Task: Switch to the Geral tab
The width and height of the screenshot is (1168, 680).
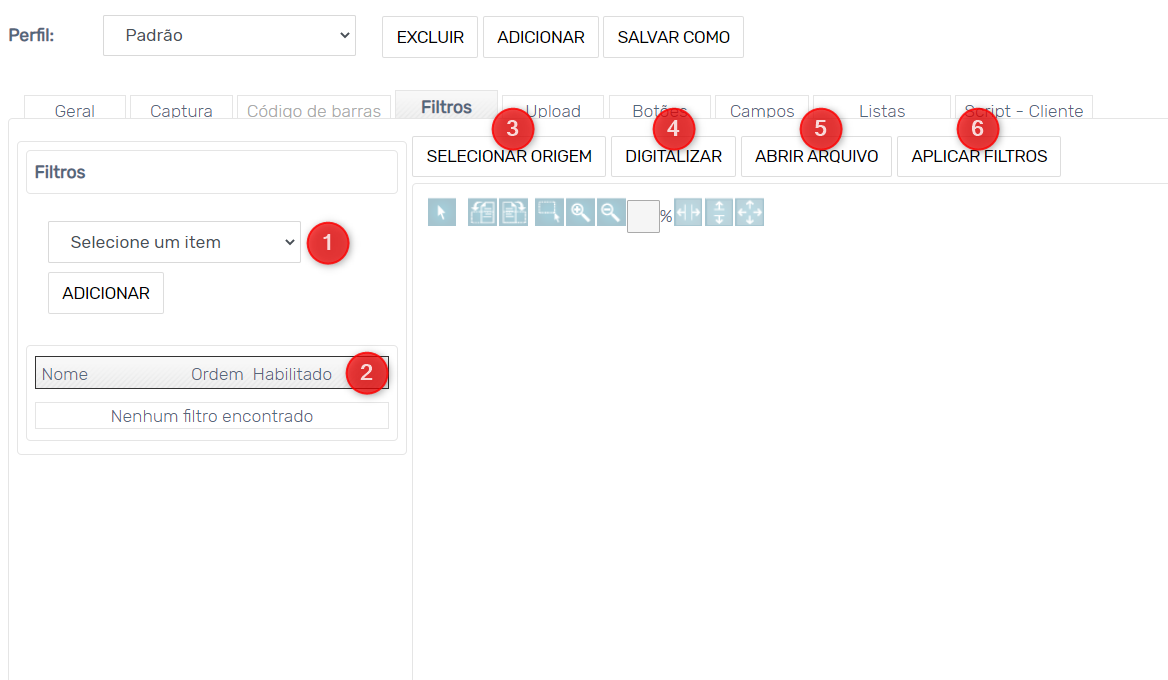Action: pos(75,110)
